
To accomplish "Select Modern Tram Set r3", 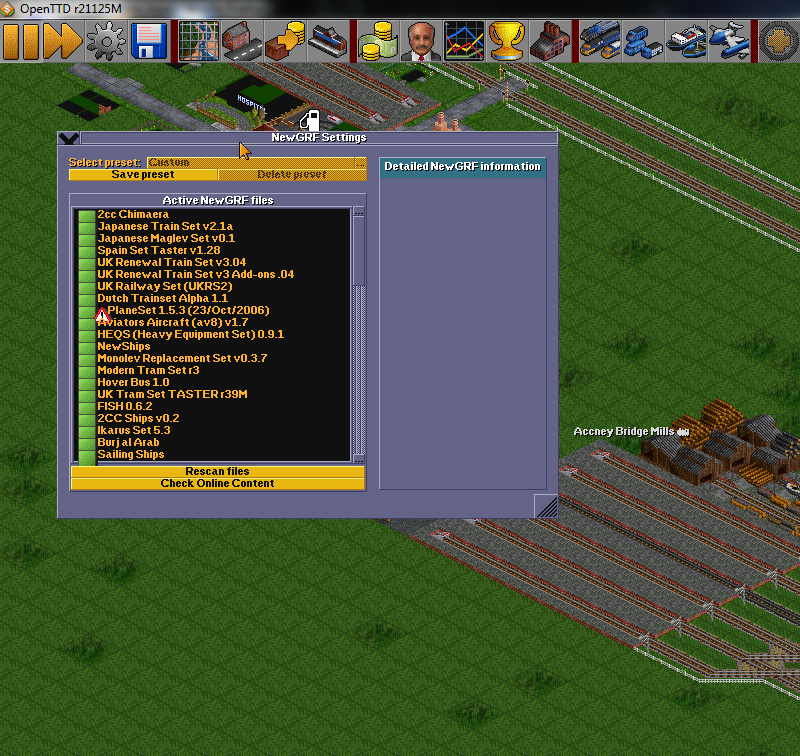I will [212, 370].
